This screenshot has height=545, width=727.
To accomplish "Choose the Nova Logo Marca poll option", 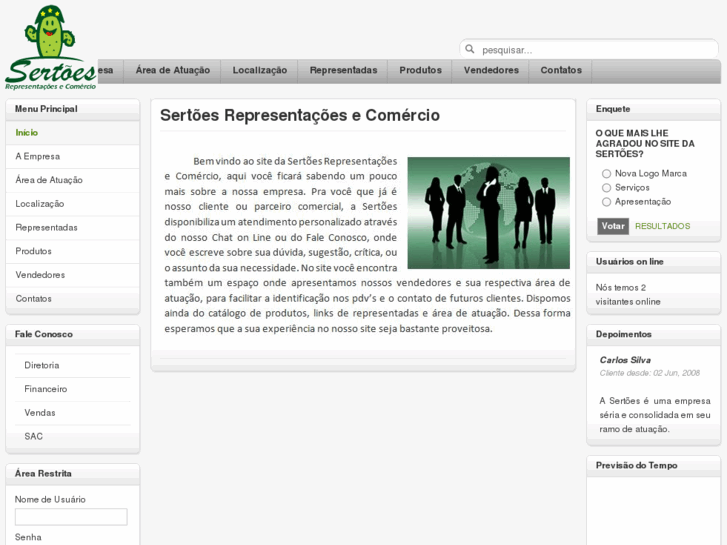I will click(x=606, y=173).
